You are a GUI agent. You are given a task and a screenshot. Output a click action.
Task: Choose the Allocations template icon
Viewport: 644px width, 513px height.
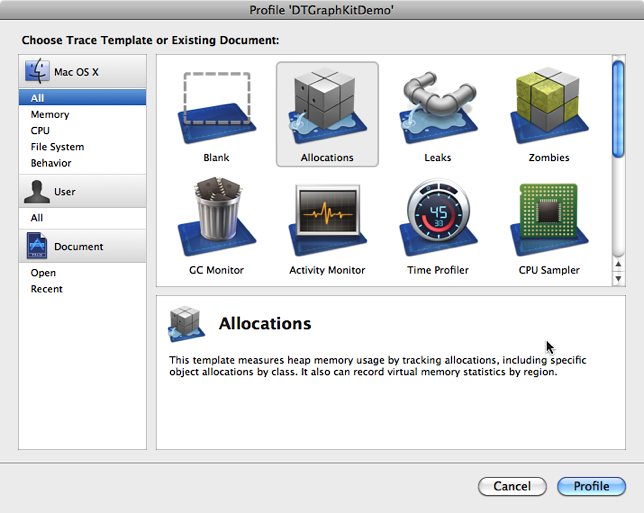tap(327, 108)
